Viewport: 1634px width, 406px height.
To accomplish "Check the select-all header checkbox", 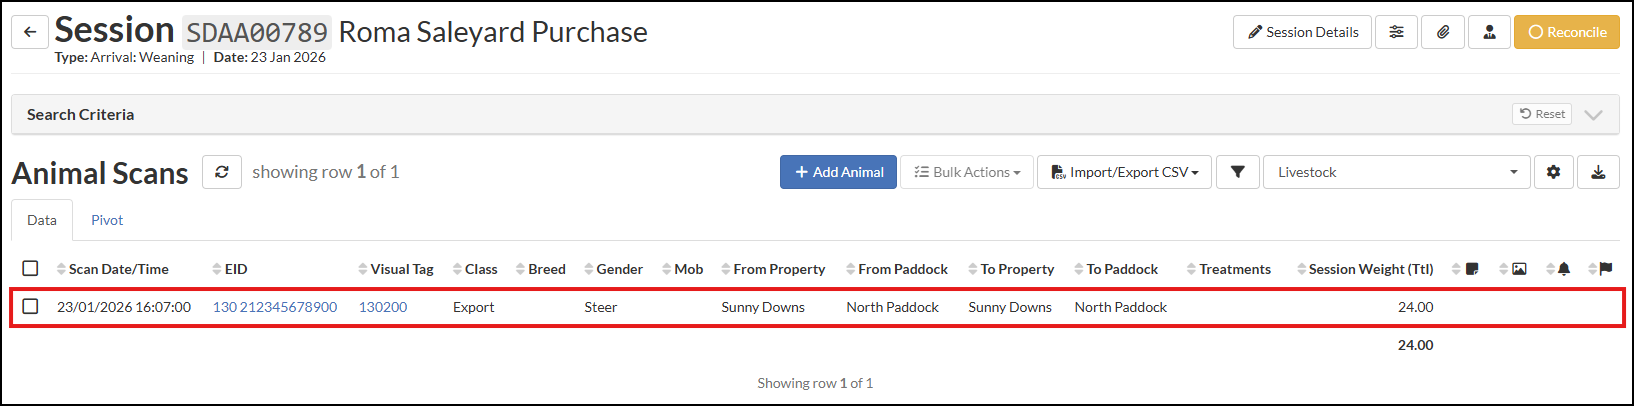I will point(30,268).
